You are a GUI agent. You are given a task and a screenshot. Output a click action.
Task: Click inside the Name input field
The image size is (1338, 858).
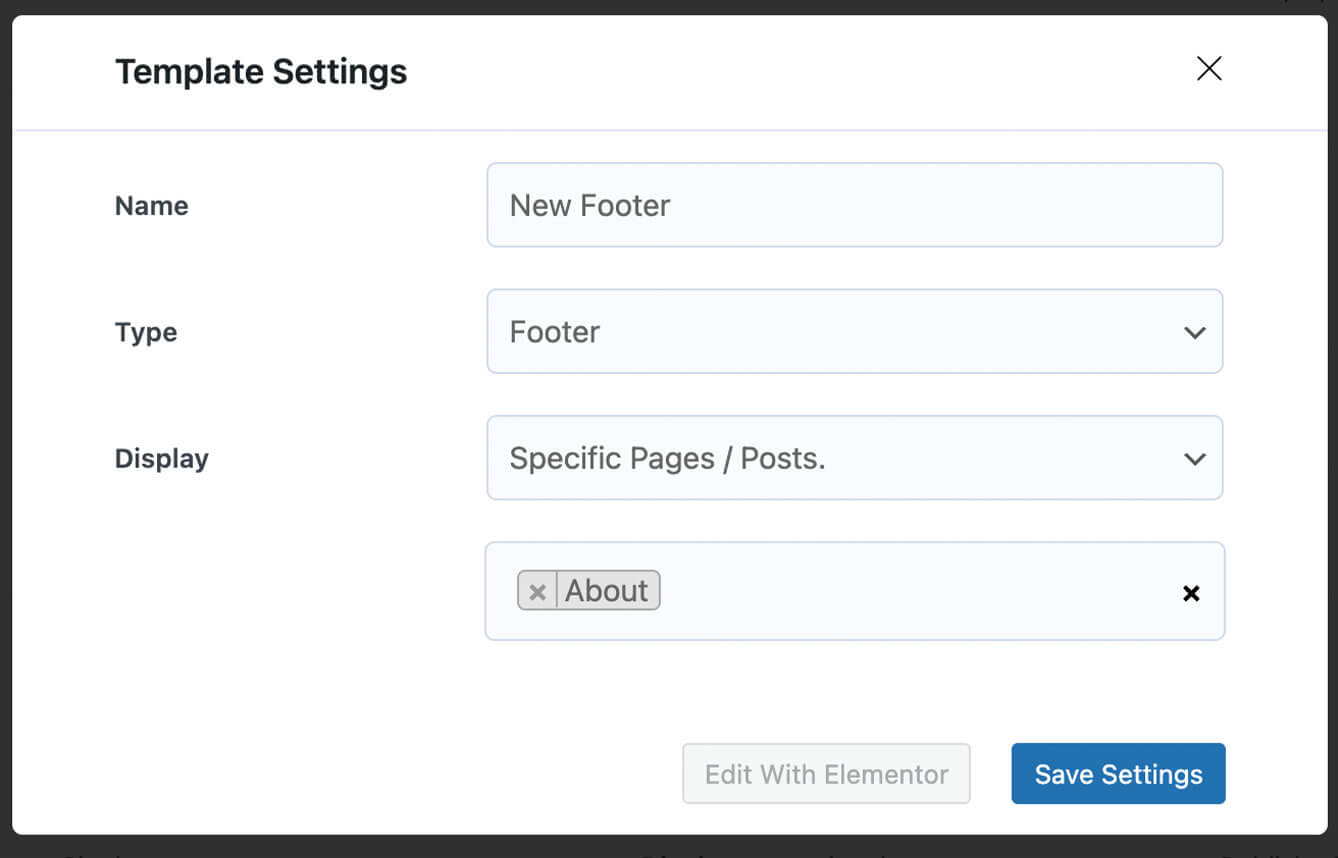(900, 205)
